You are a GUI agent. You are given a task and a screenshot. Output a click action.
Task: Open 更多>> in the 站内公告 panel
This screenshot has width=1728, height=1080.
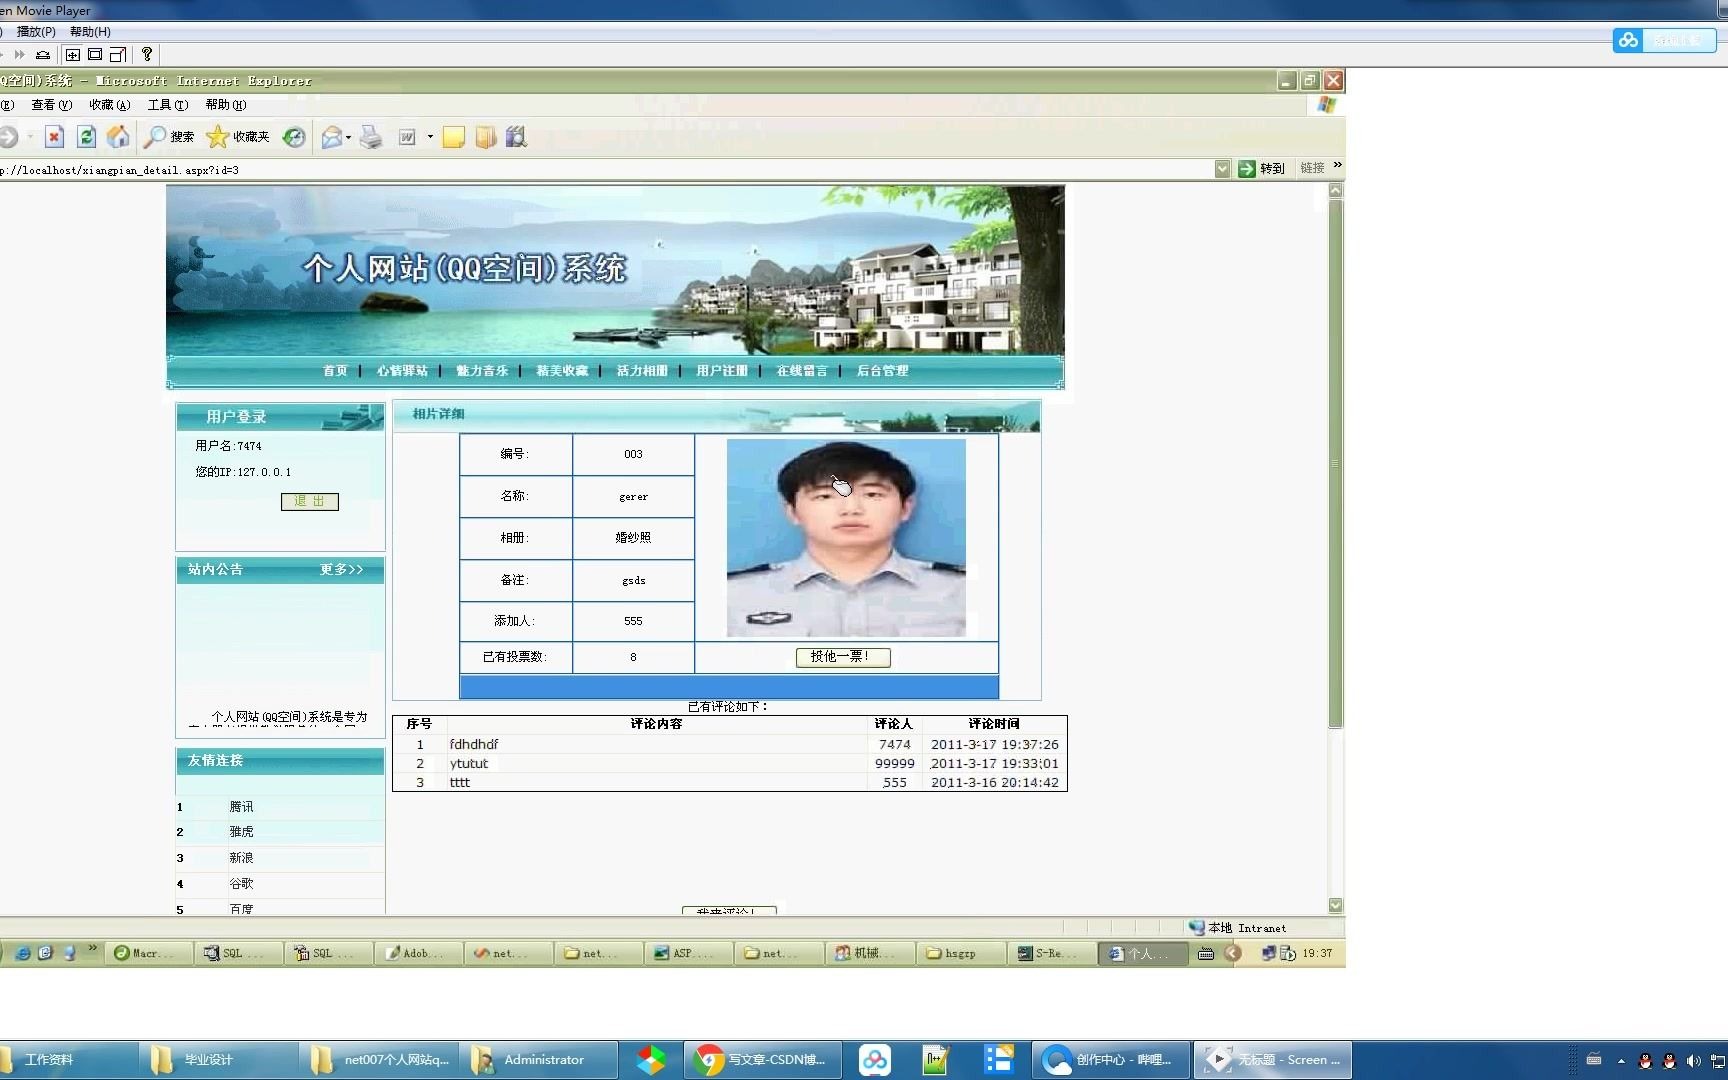point(341,569)
